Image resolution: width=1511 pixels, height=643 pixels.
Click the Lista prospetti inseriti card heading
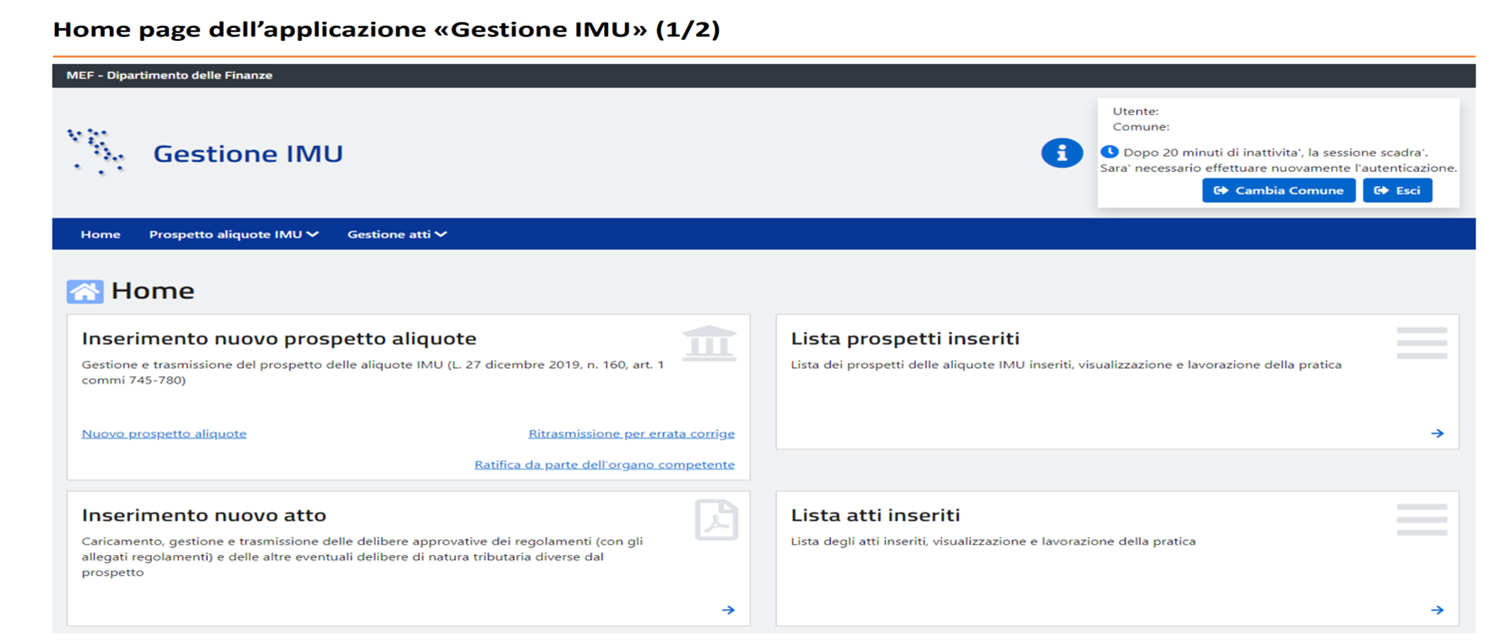904,339
